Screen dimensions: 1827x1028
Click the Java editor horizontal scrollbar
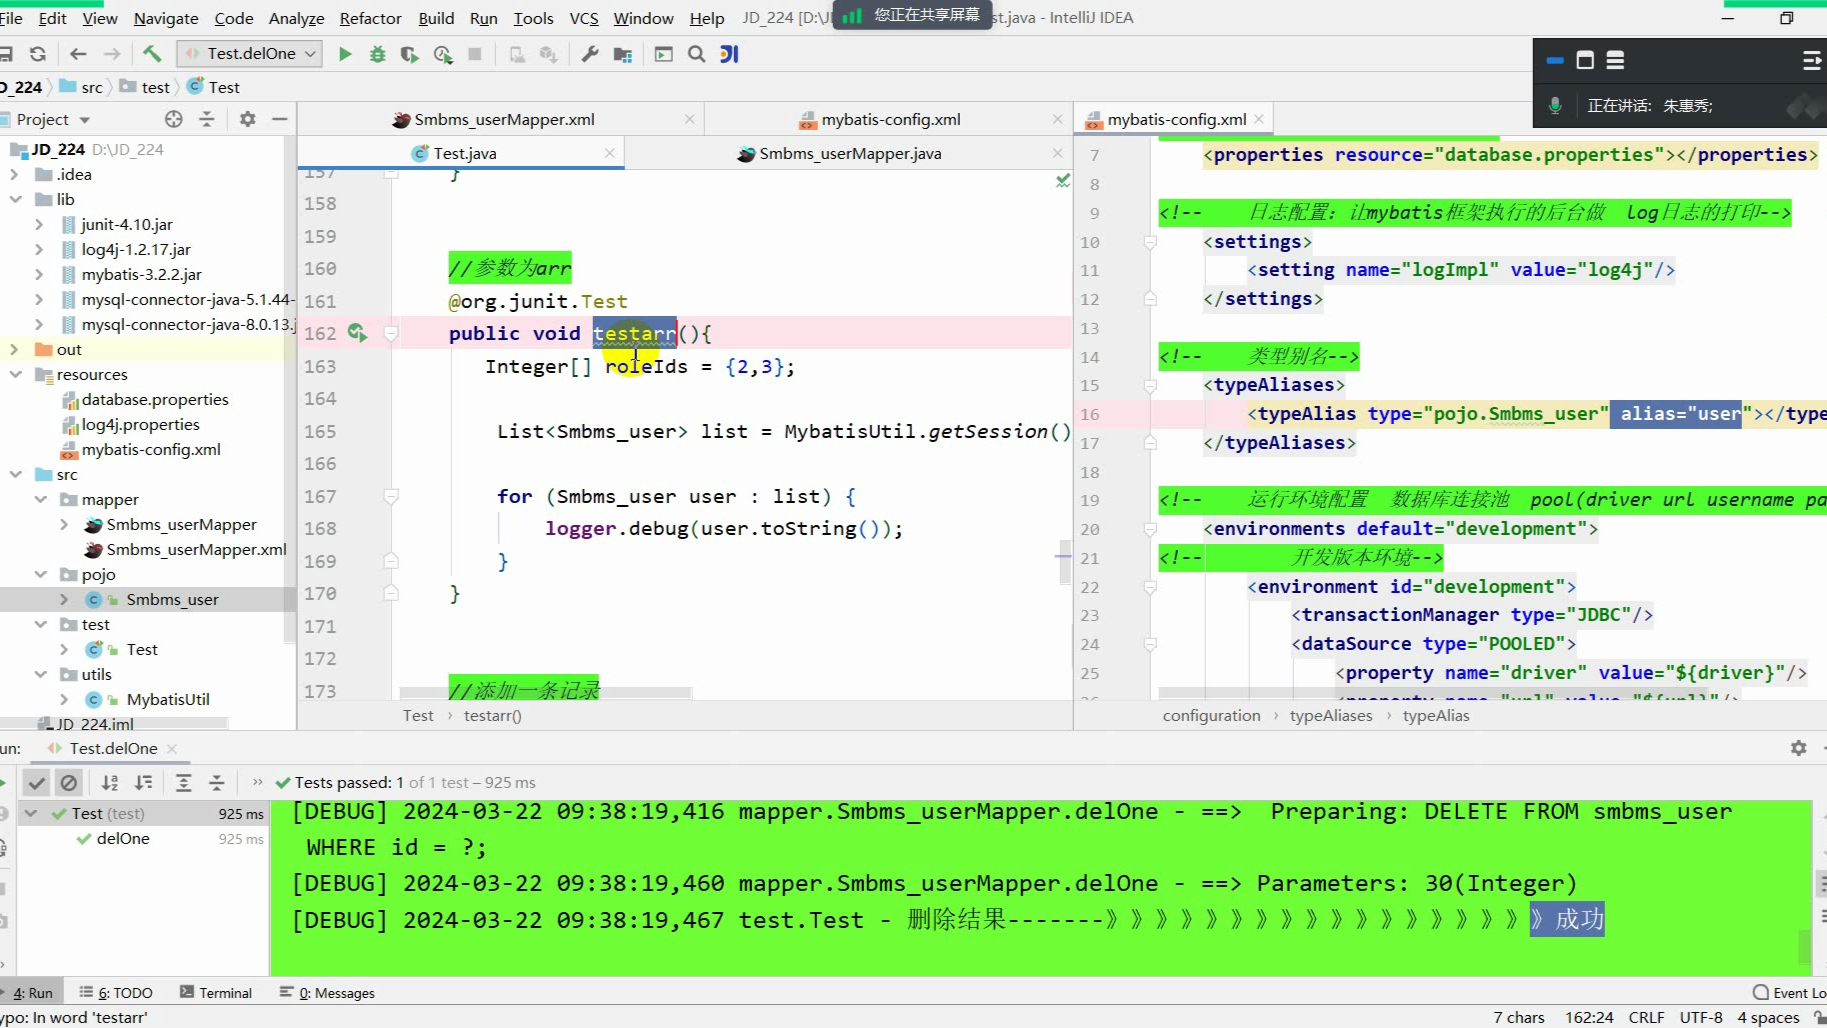tap(545, 692)
